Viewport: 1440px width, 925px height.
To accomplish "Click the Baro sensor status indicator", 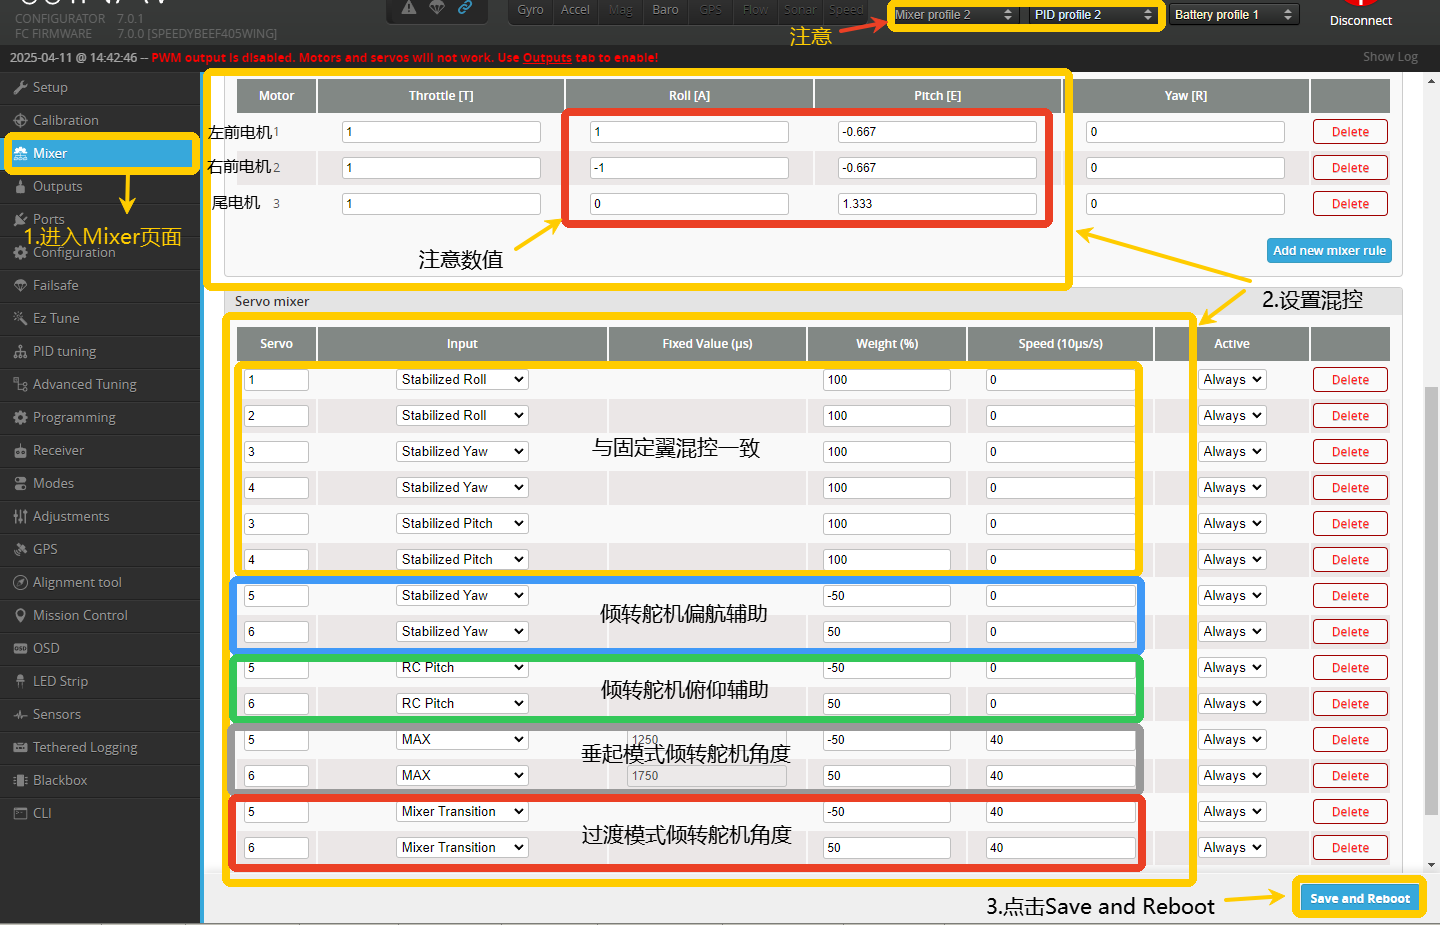I will click(x=665, y=10).
